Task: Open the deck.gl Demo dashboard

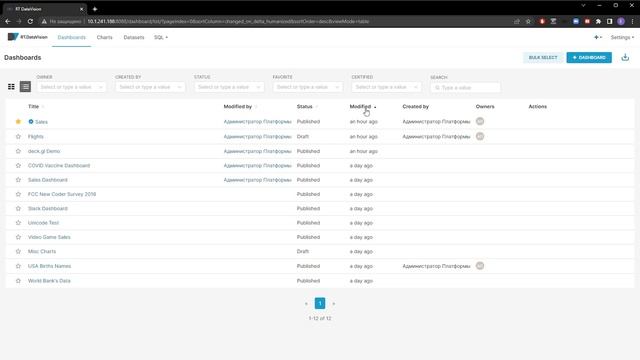Action: 44,151
